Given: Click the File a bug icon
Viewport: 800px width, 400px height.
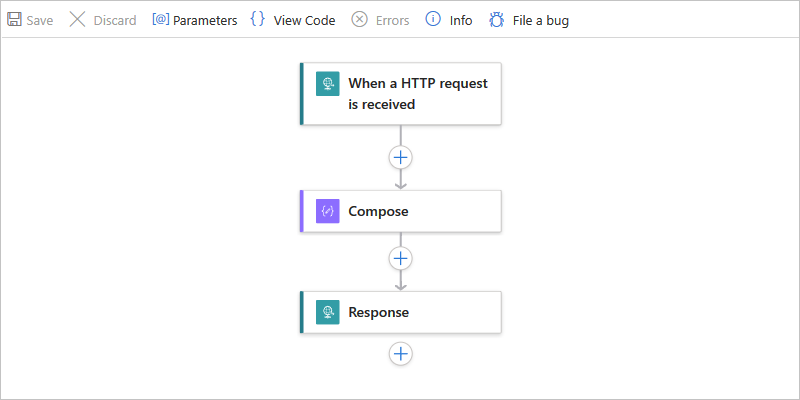Looking at the screenshot, I should 496,20.
